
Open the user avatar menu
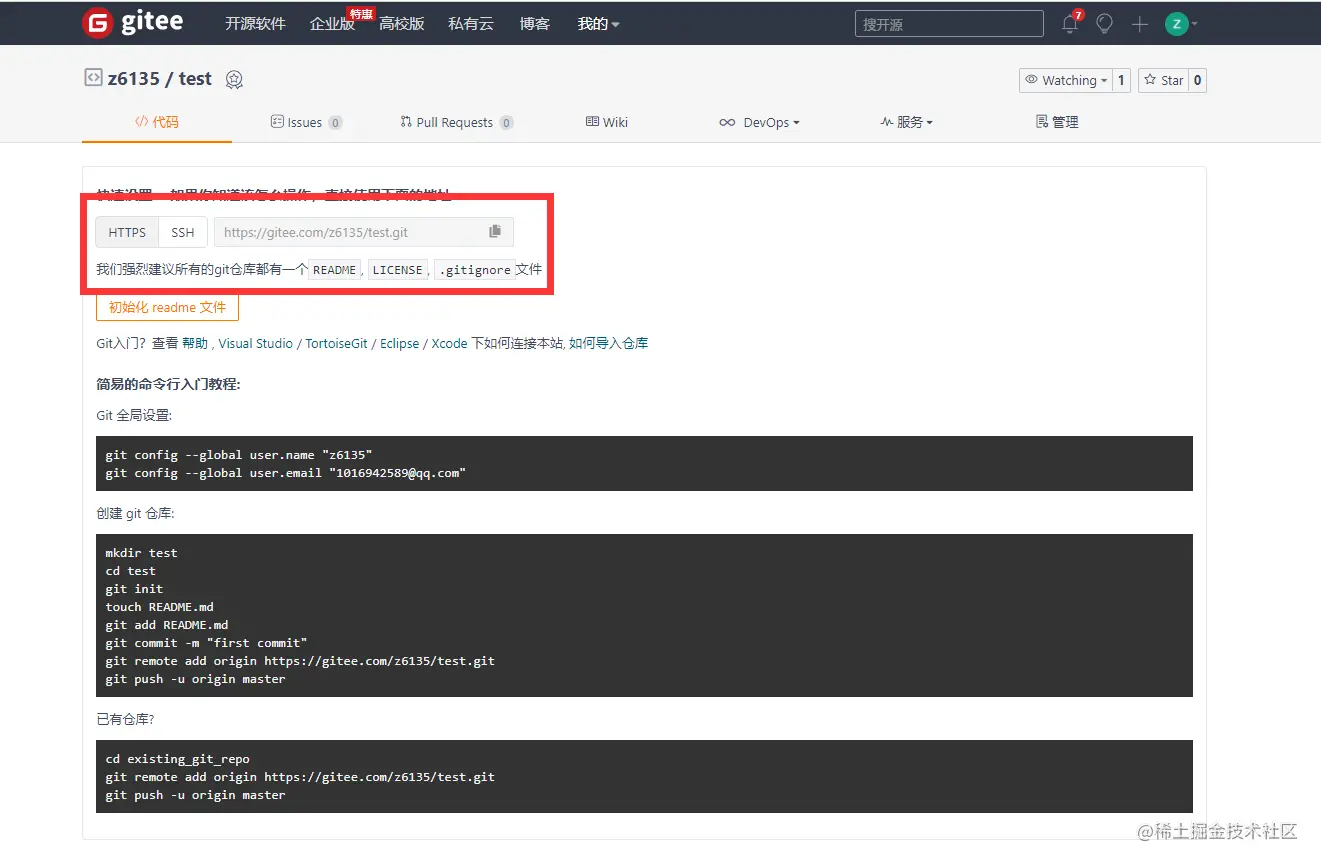1177,24
